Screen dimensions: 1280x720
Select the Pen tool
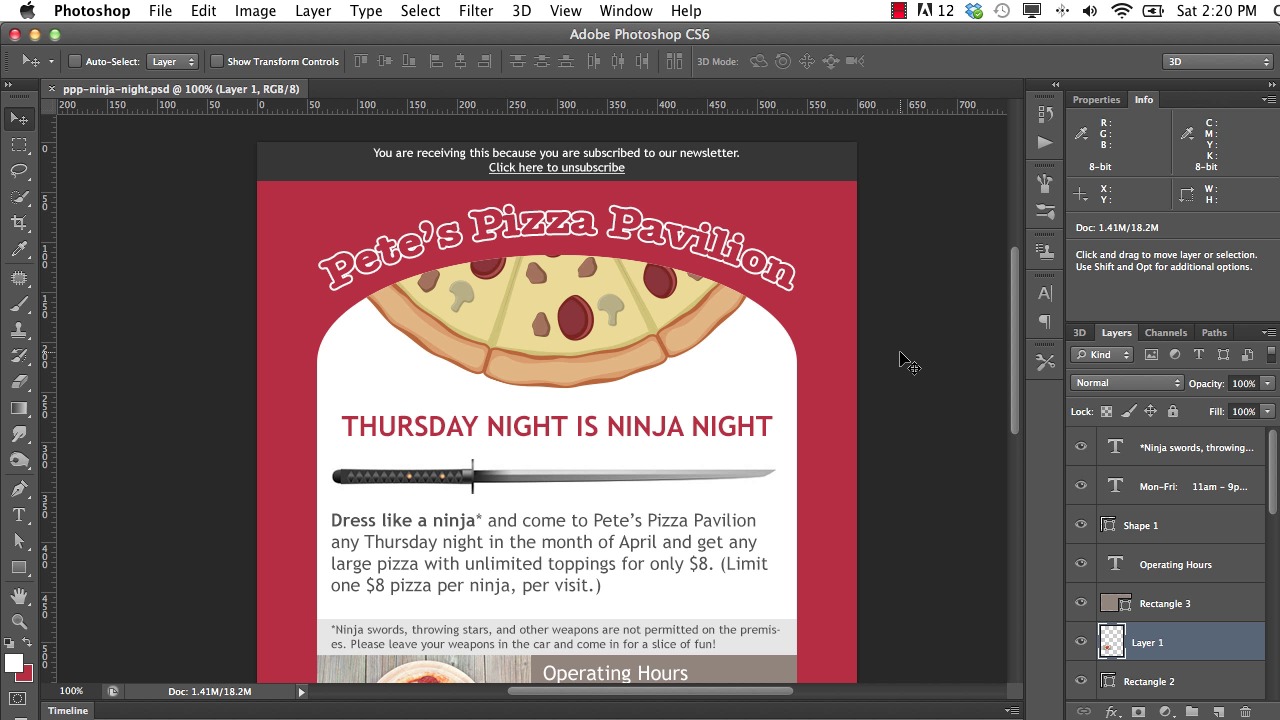point(19,488)
